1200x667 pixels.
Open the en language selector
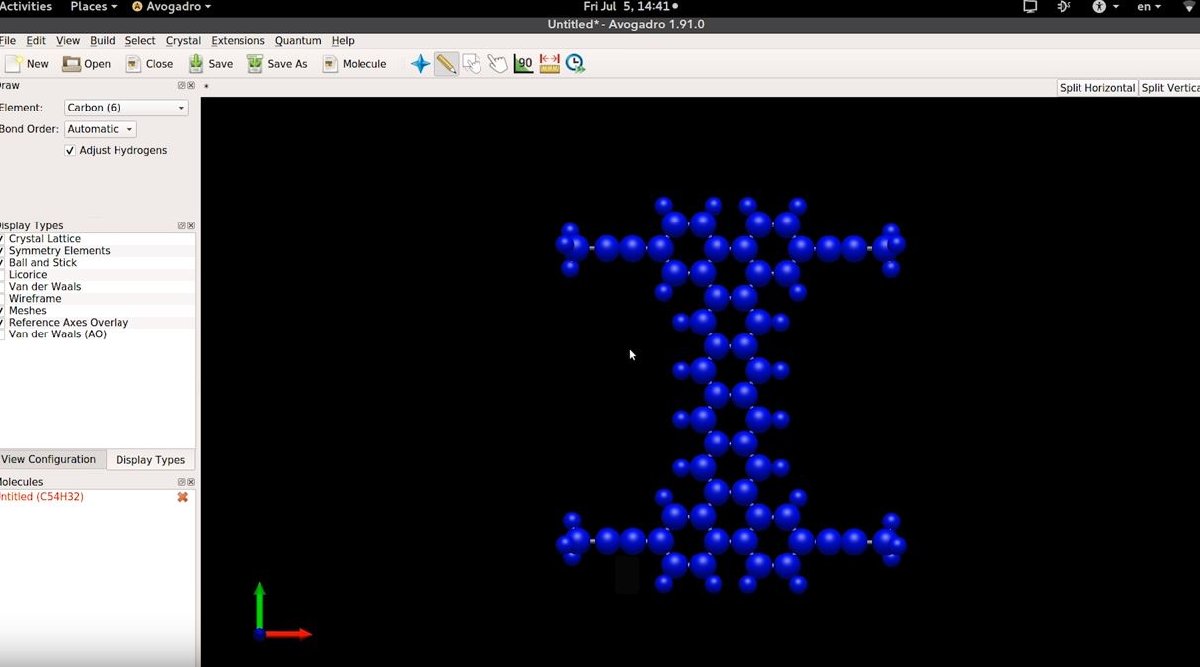1148,7
